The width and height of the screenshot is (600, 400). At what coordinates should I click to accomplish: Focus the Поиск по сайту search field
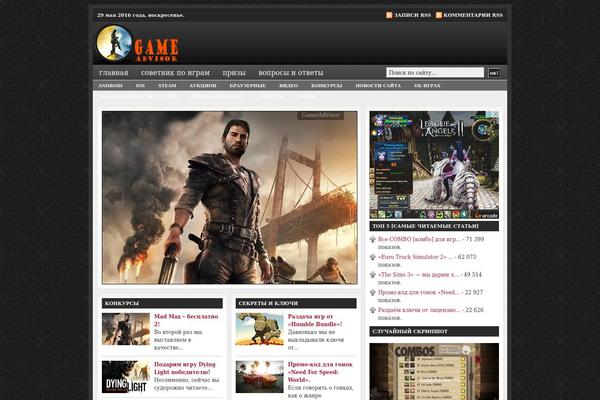pos(435,72)
